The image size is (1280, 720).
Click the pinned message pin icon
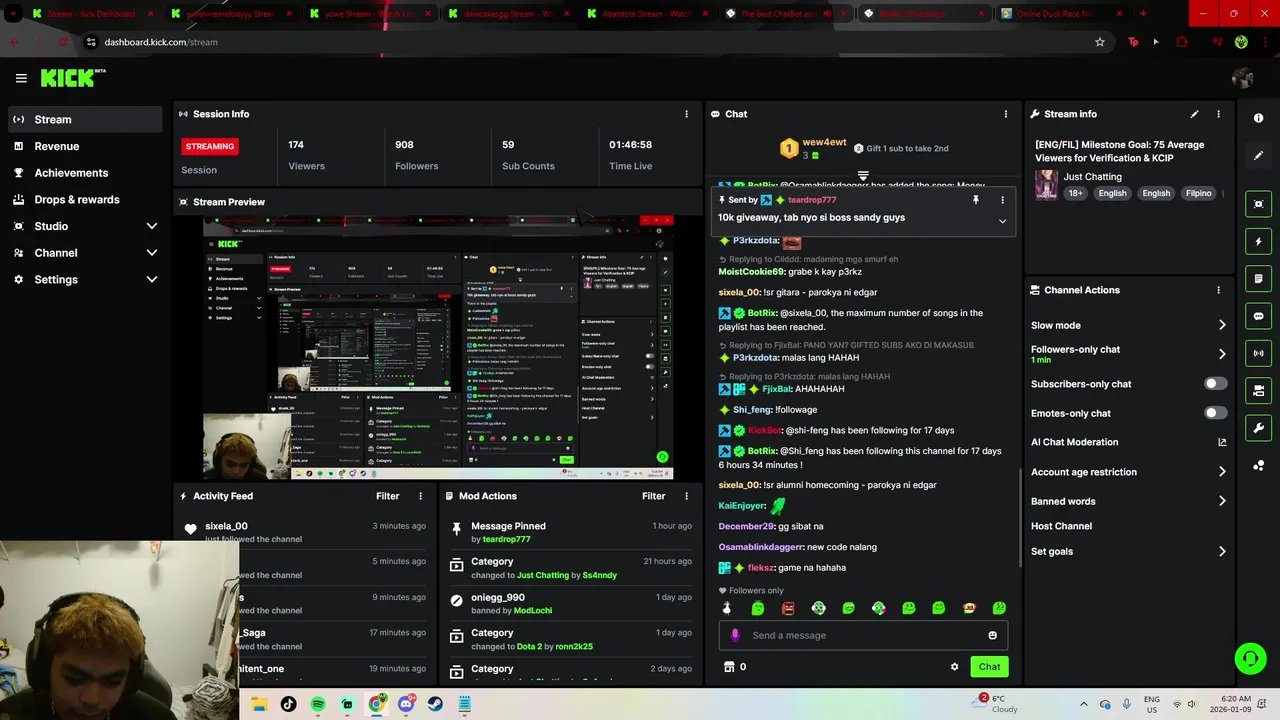pos(975,200)
